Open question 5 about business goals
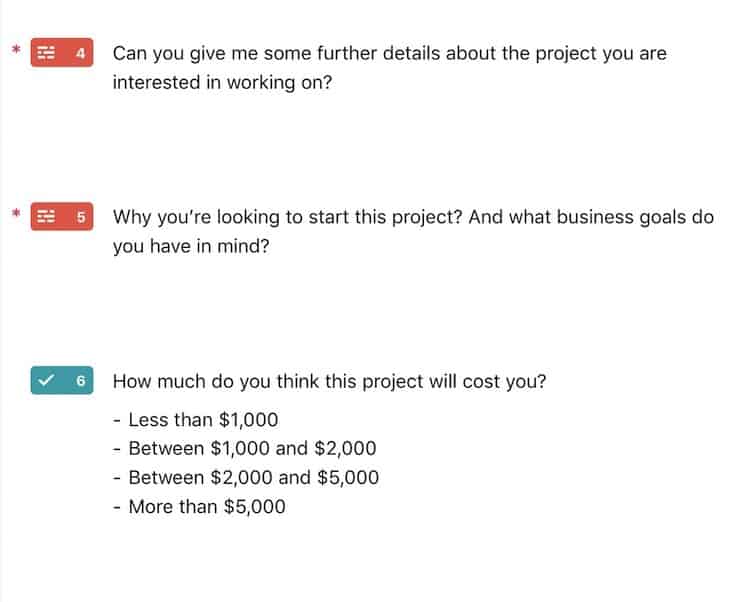 pyautogui.click(x=413, y=232)
